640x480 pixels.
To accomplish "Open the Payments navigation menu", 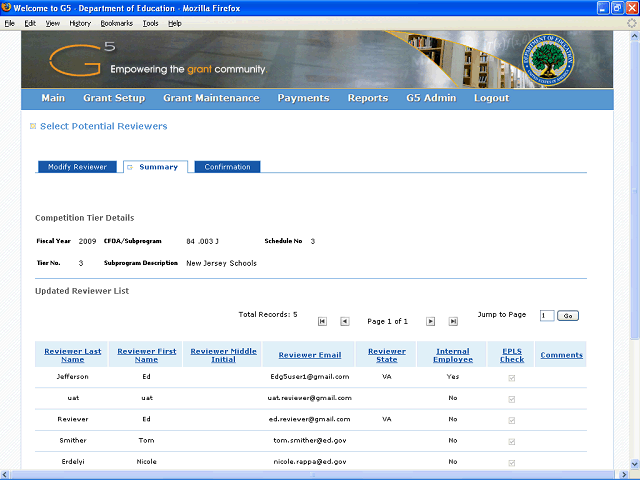I will [x=303, y=98].
